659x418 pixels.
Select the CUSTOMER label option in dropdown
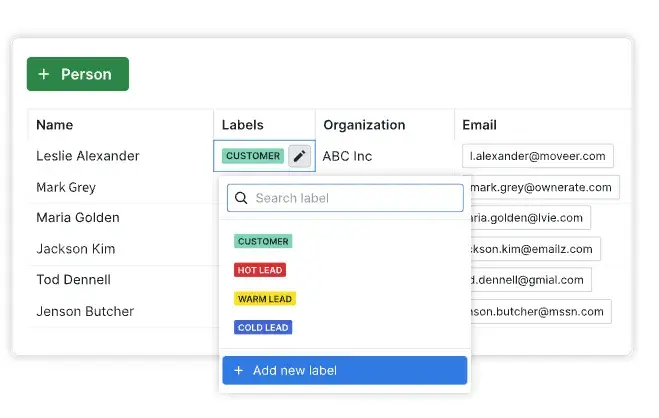[x=263, y=241]
